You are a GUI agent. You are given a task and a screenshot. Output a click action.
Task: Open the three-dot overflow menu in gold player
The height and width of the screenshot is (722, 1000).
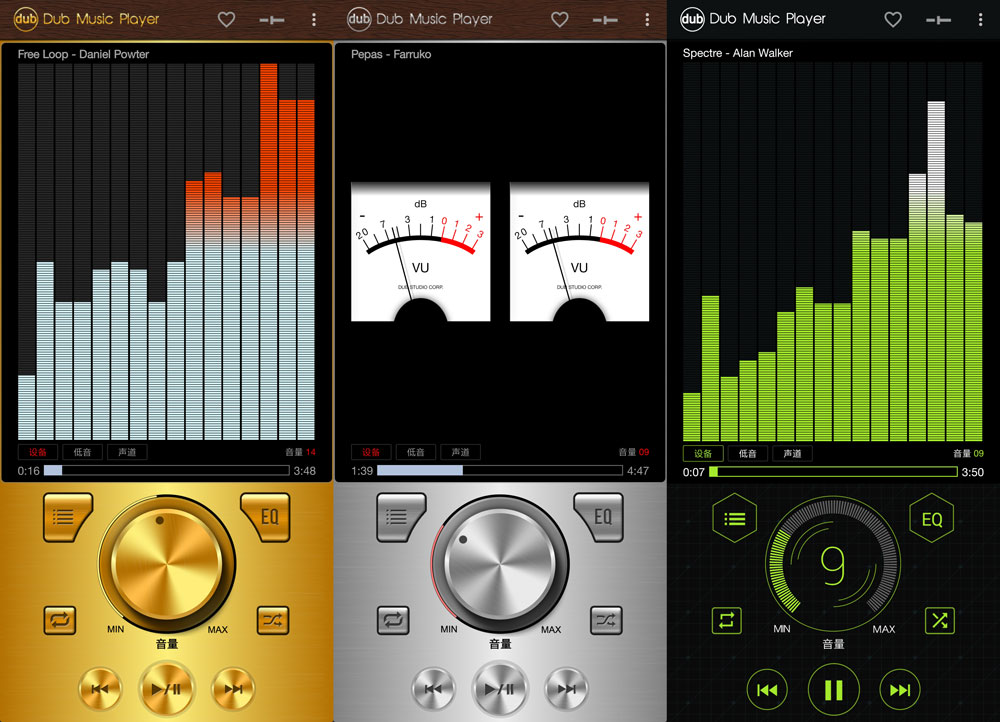point(314,20)
